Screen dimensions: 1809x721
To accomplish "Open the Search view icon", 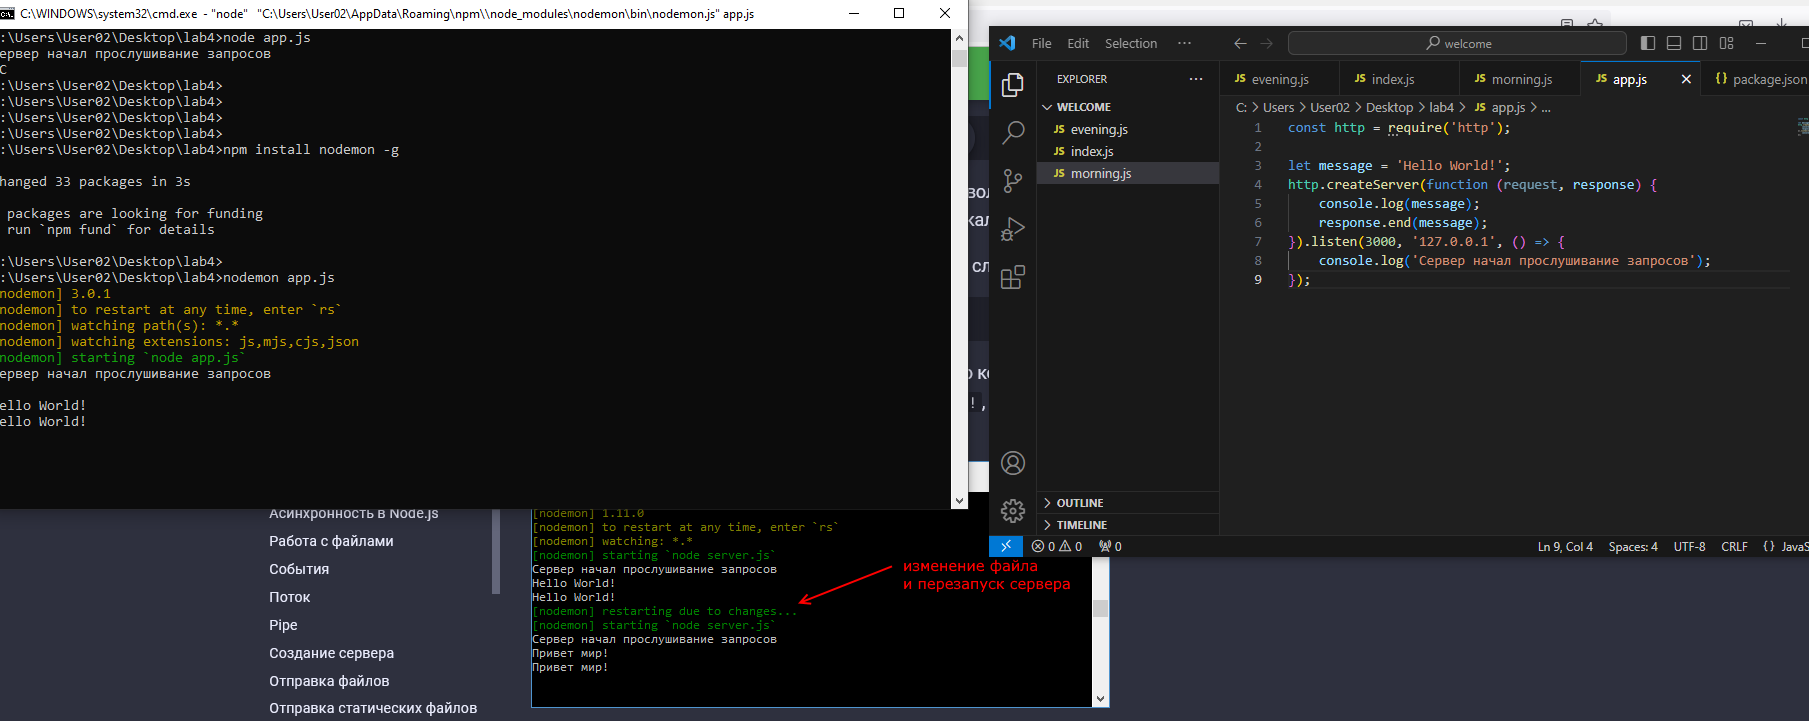I will click(x=1013, y=132).
